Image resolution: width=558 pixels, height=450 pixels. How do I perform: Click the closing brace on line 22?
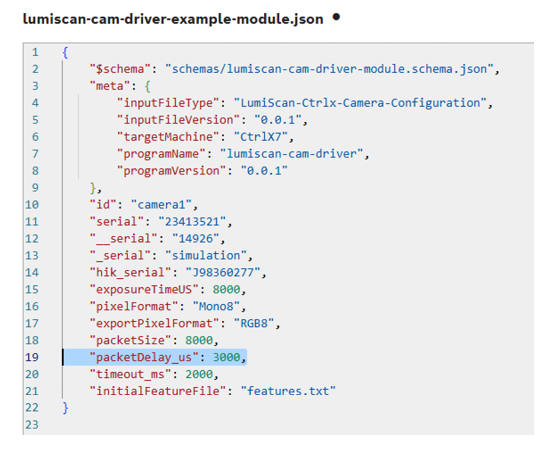pyautogui.click(x=65, y=408)
